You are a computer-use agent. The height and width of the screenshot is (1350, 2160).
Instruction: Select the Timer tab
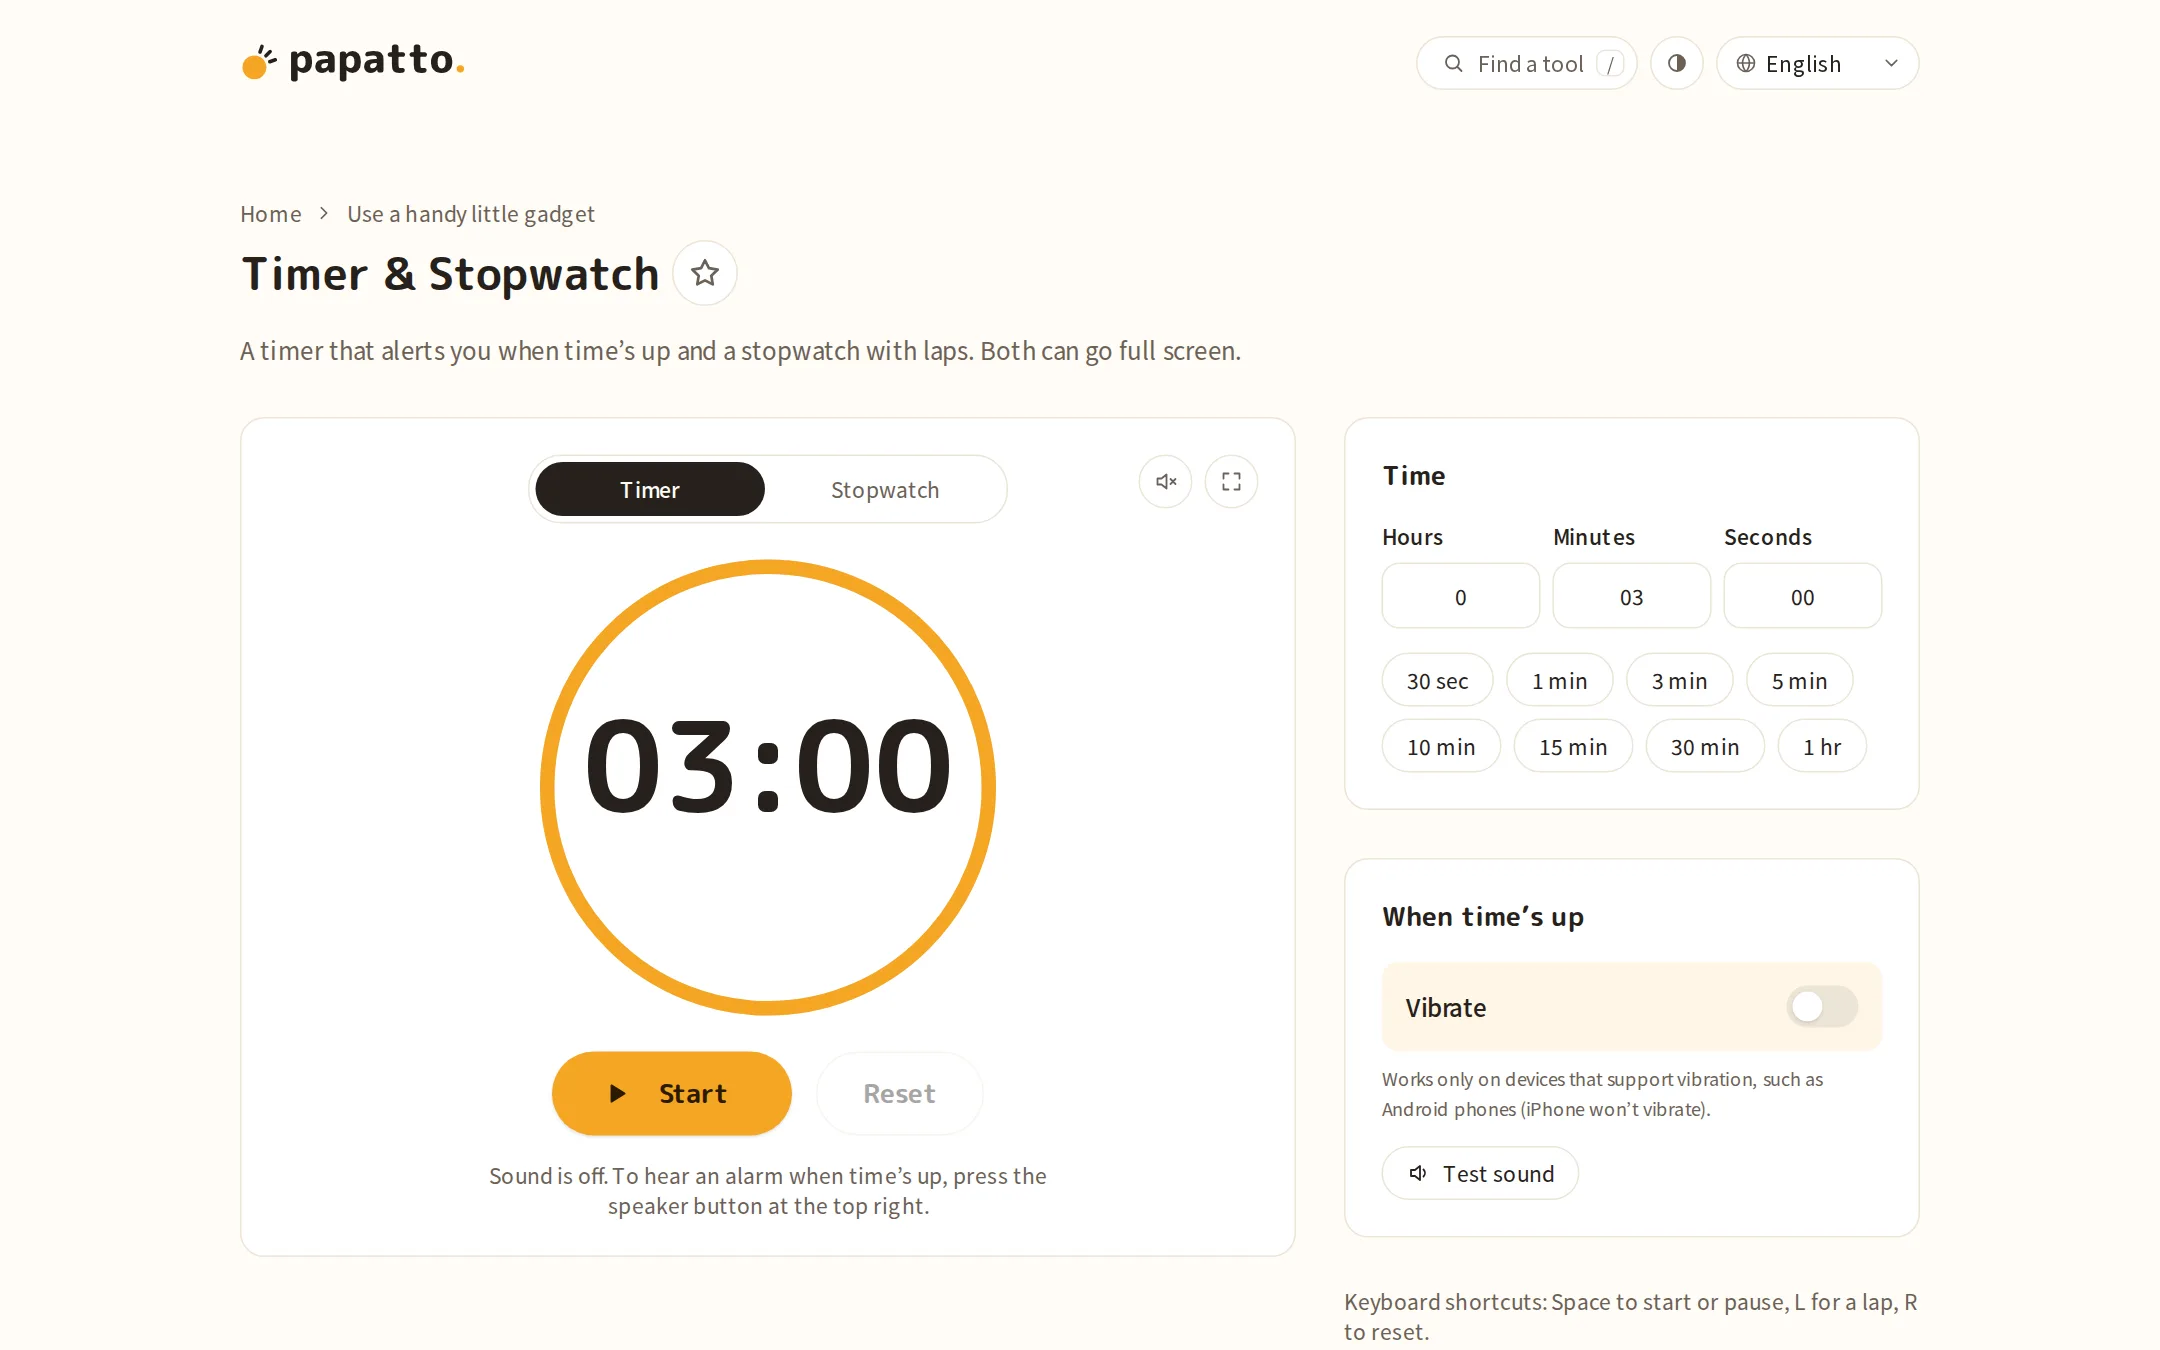coord(650,489)
